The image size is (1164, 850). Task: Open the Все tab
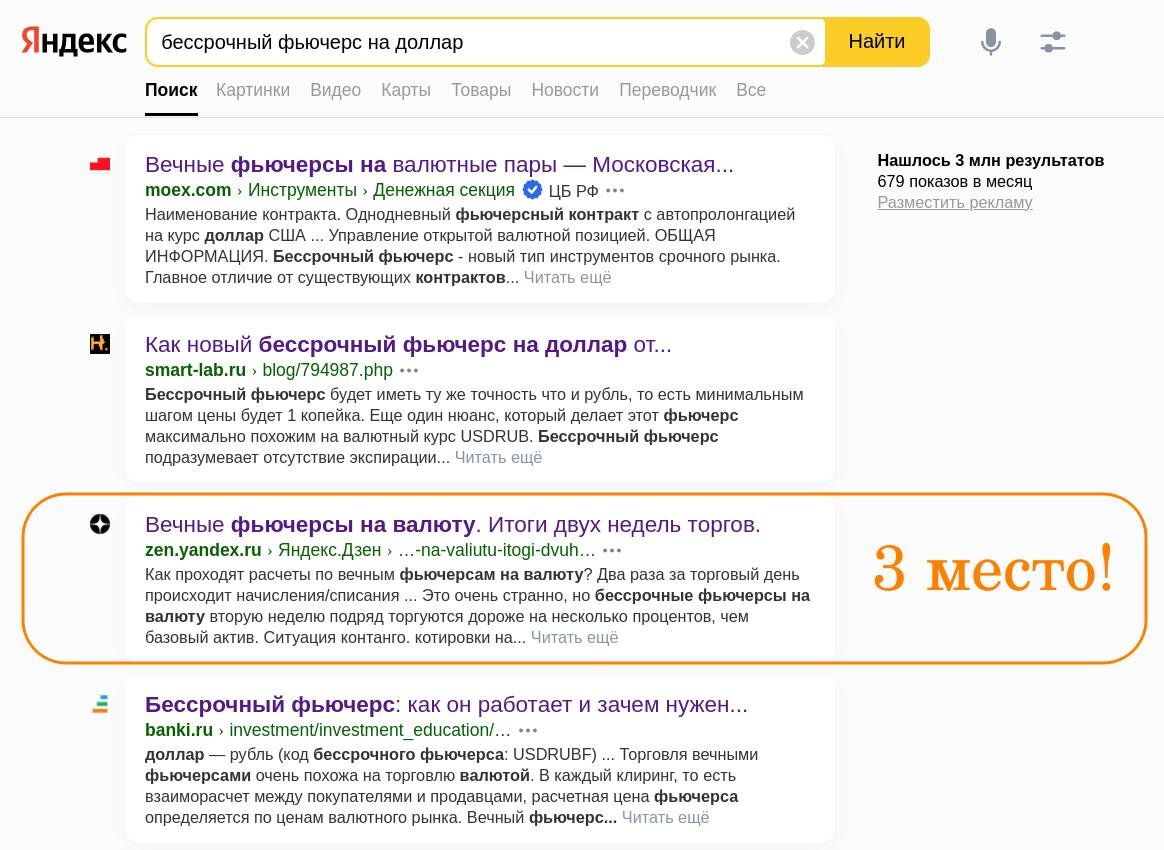click(x=751, y=90)
